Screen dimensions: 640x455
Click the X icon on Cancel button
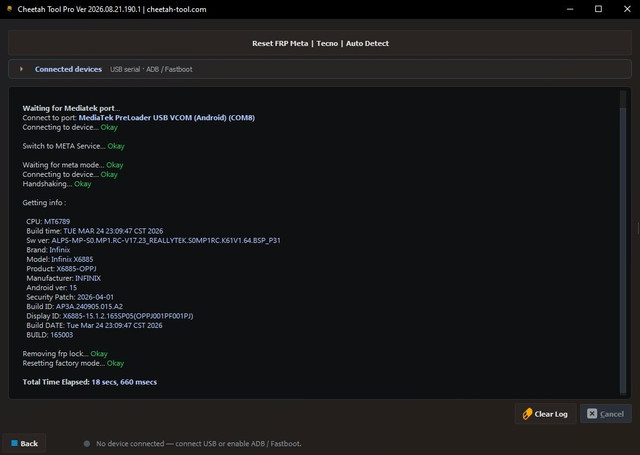[592, 414]
